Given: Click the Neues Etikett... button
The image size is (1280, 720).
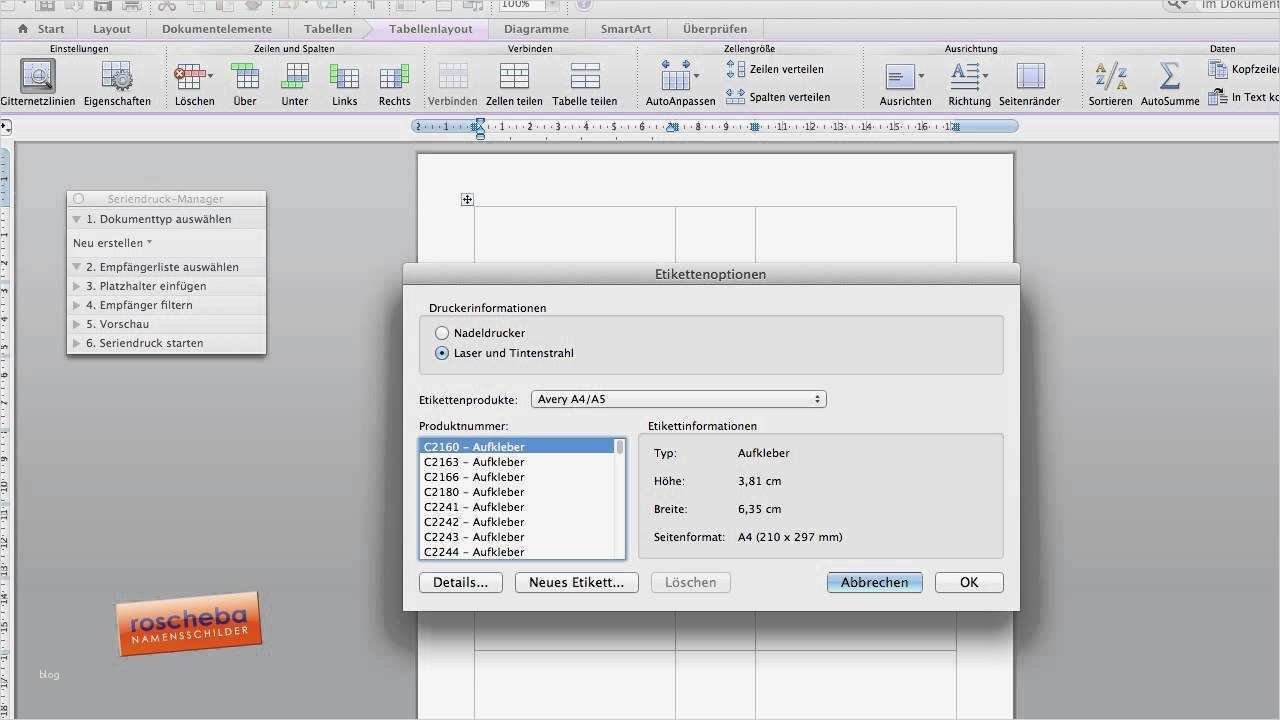Looking at the screenshot, I should (576, 582).
